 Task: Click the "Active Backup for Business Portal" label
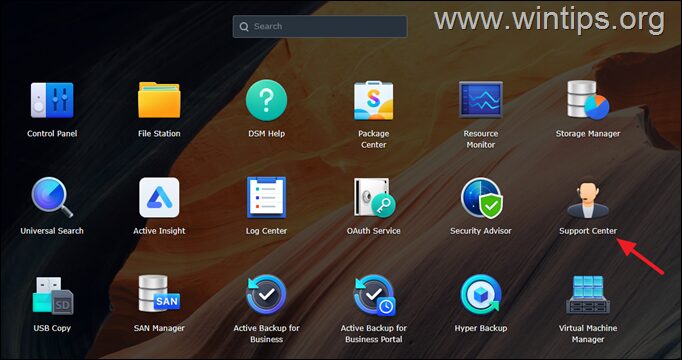click(x=374, y=334)
